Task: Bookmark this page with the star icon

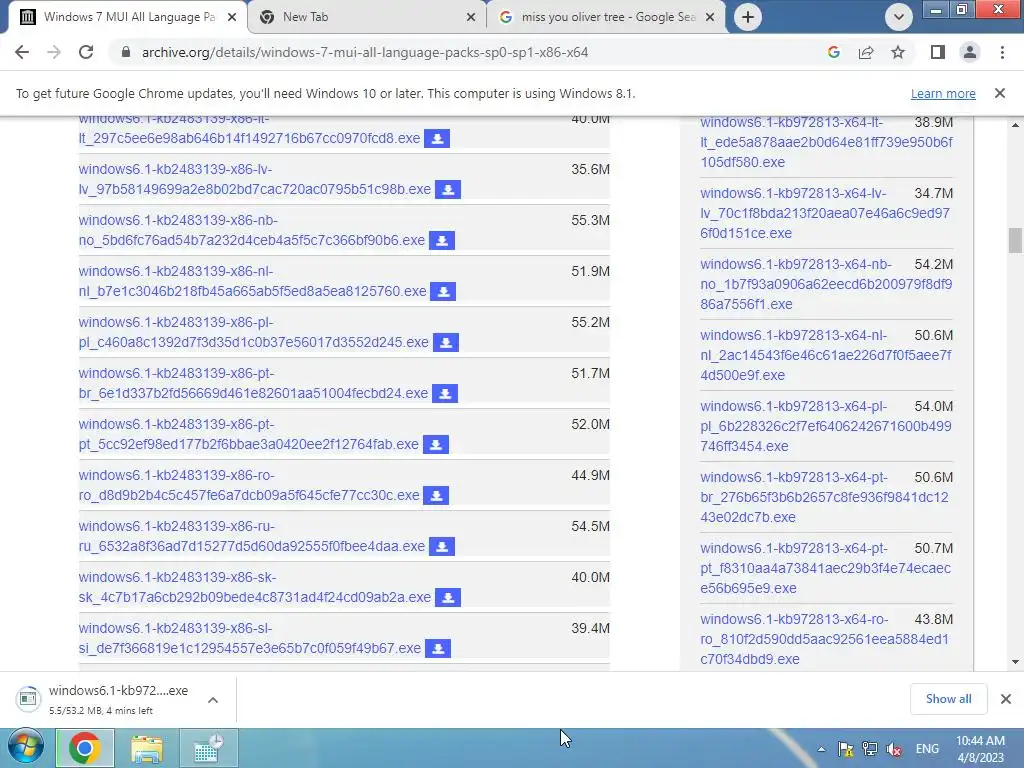Action: coord(898,52)
